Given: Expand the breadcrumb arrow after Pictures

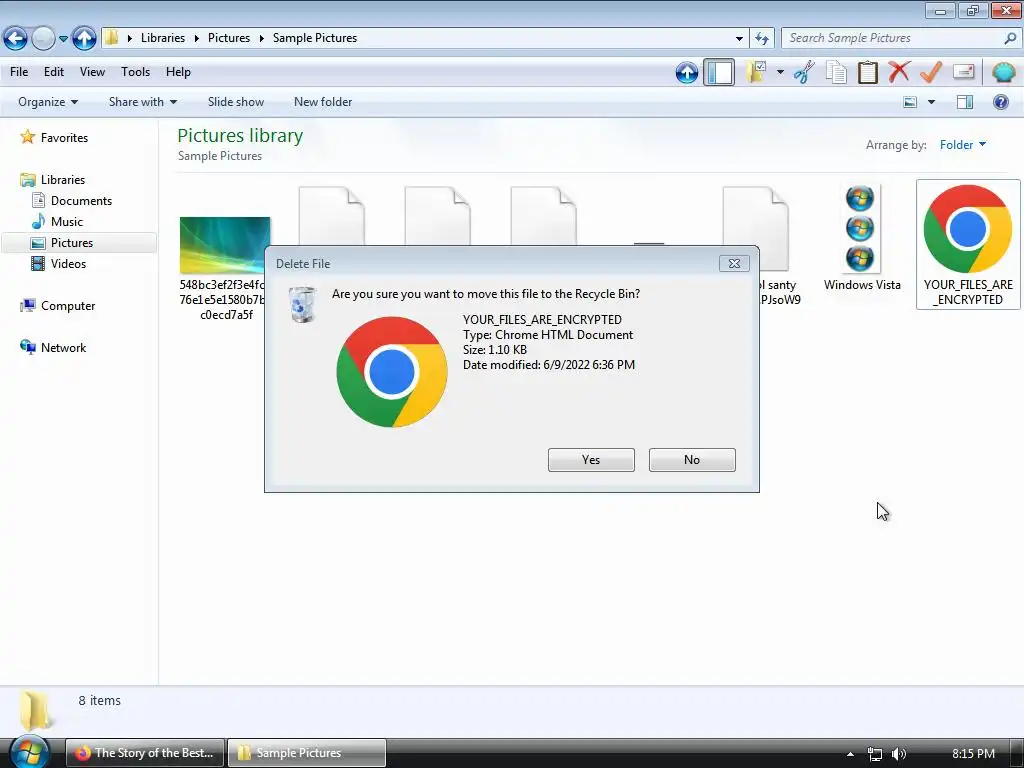Looking at the screenshot, I should pyautogui.click(x=261, y=39).
